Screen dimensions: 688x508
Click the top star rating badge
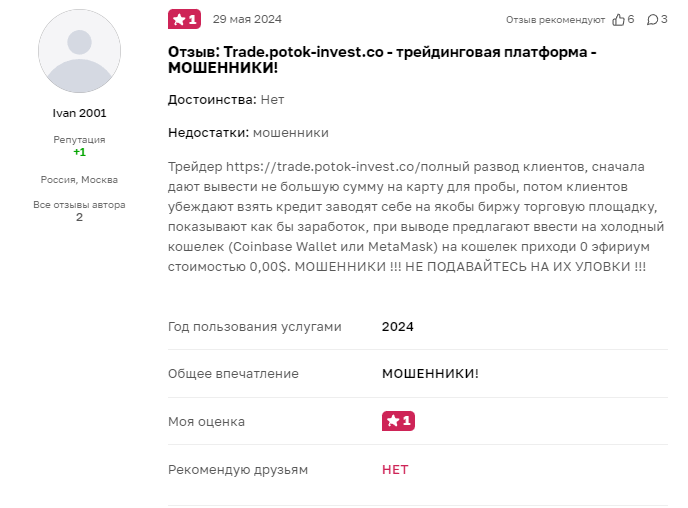(x=184, y=19)
